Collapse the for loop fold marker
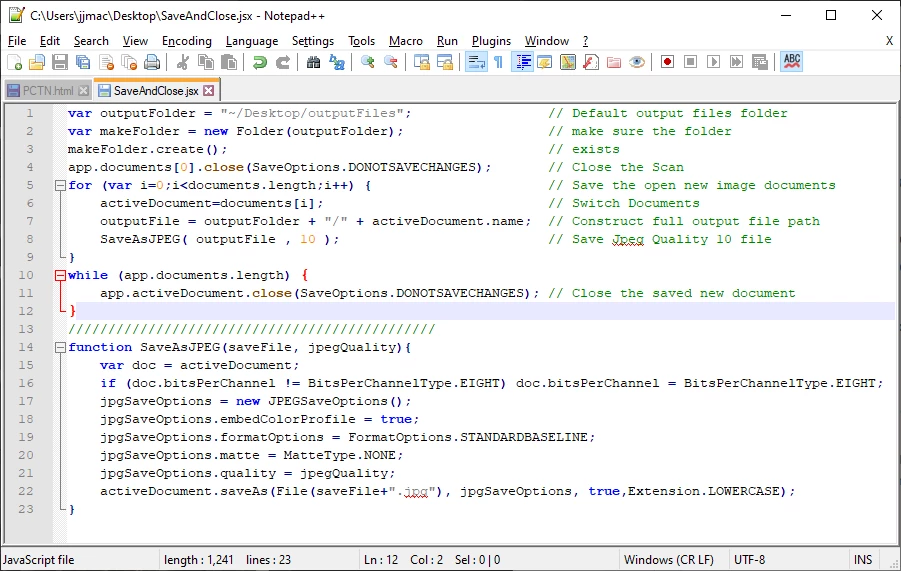 click(60, 185)
